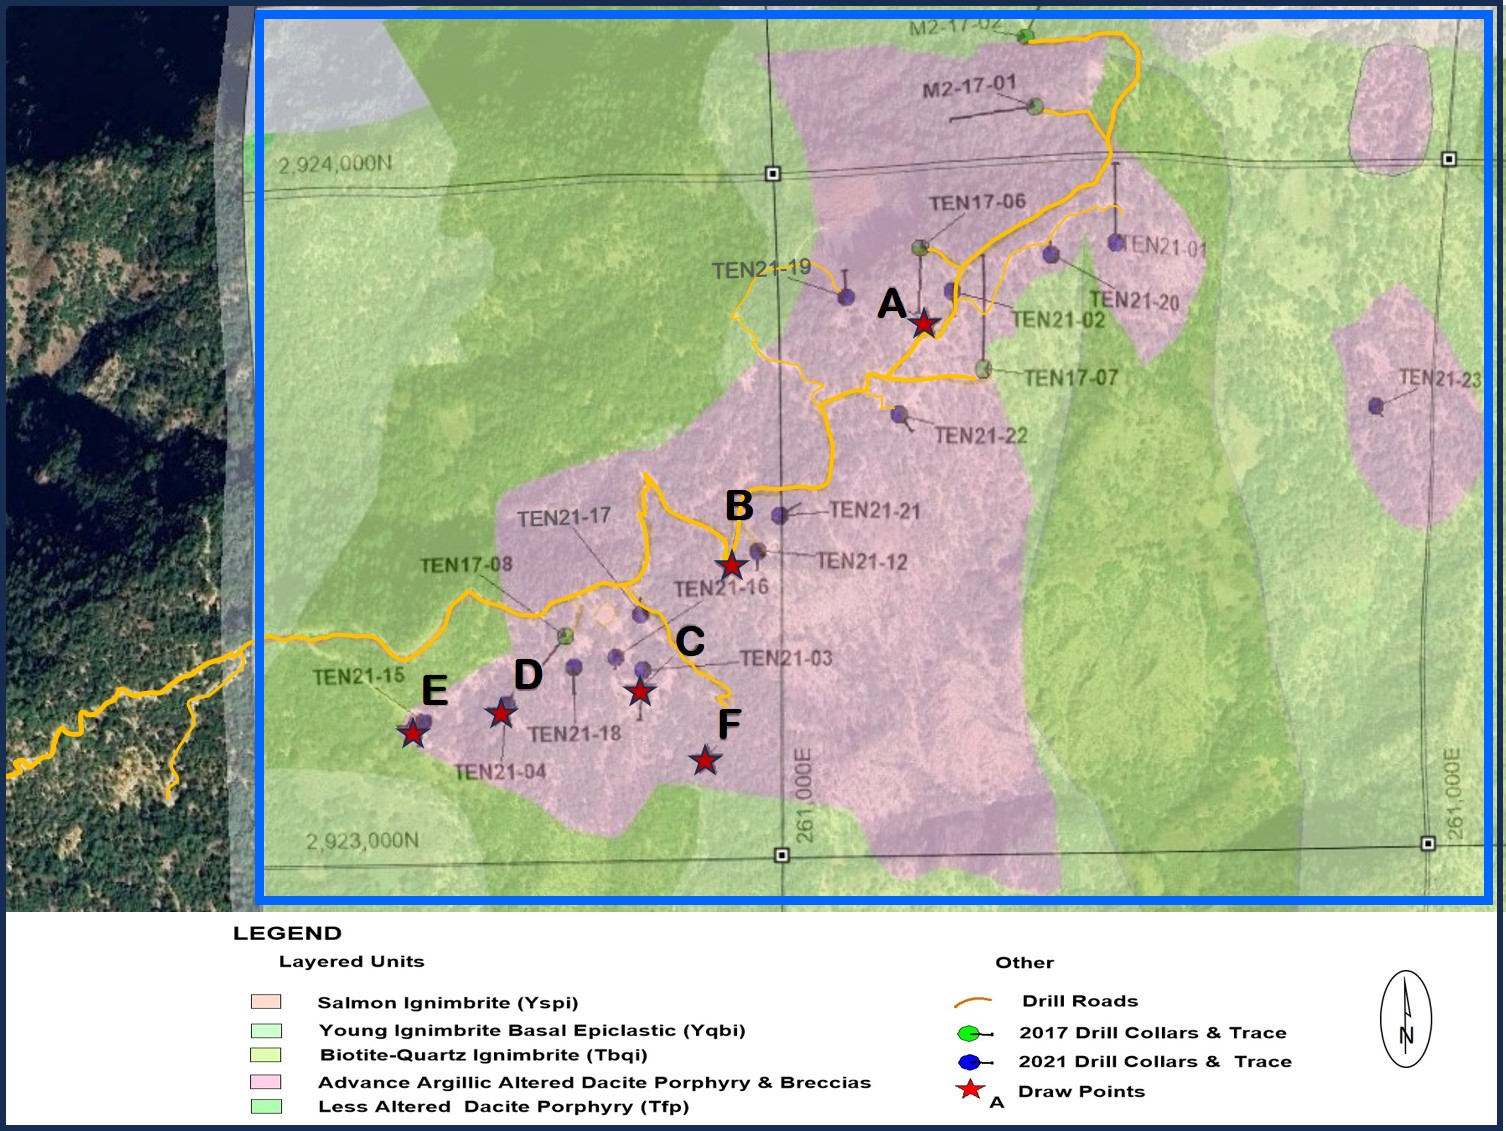Click the green M2-17-01 drill collar
This screenshot has height=1131, width=1506.
coord(1036,106)
